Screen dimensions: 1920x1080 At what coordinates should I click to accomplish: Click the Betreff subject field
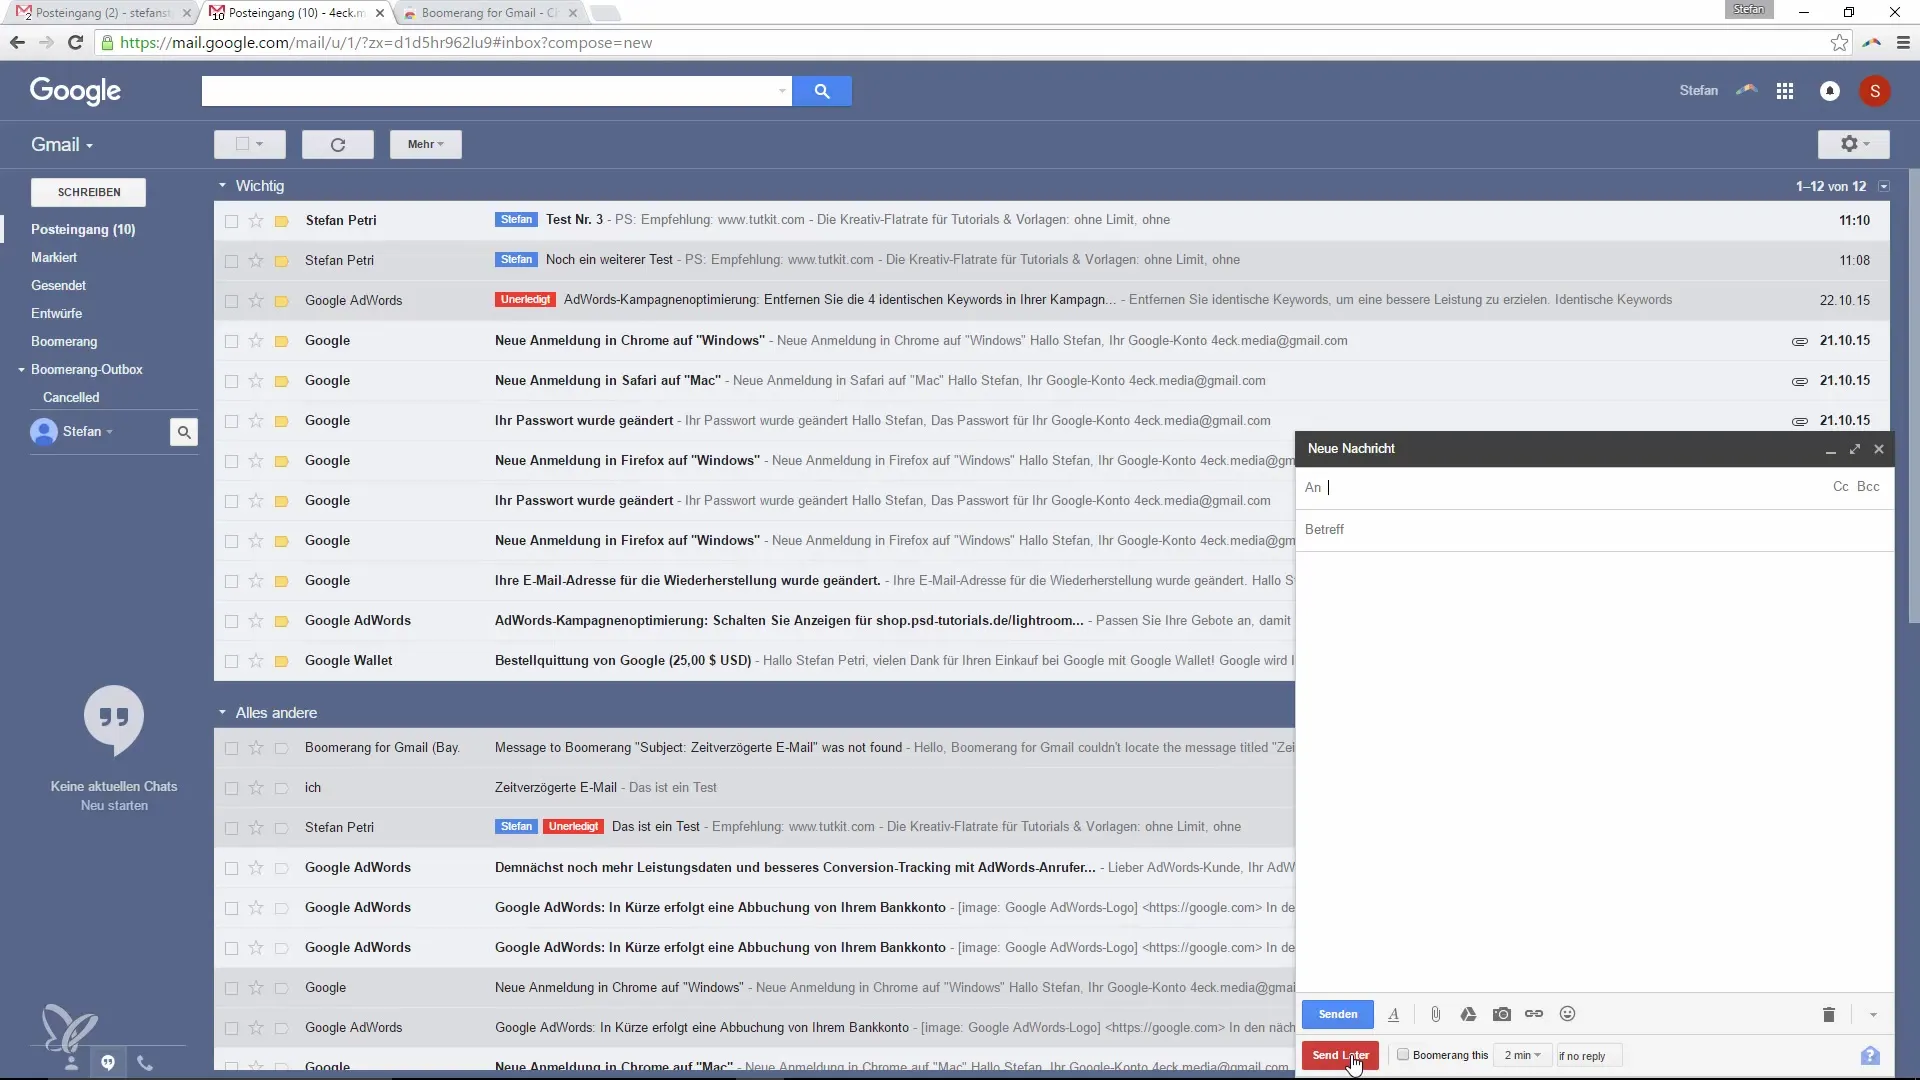(1594, 530)
